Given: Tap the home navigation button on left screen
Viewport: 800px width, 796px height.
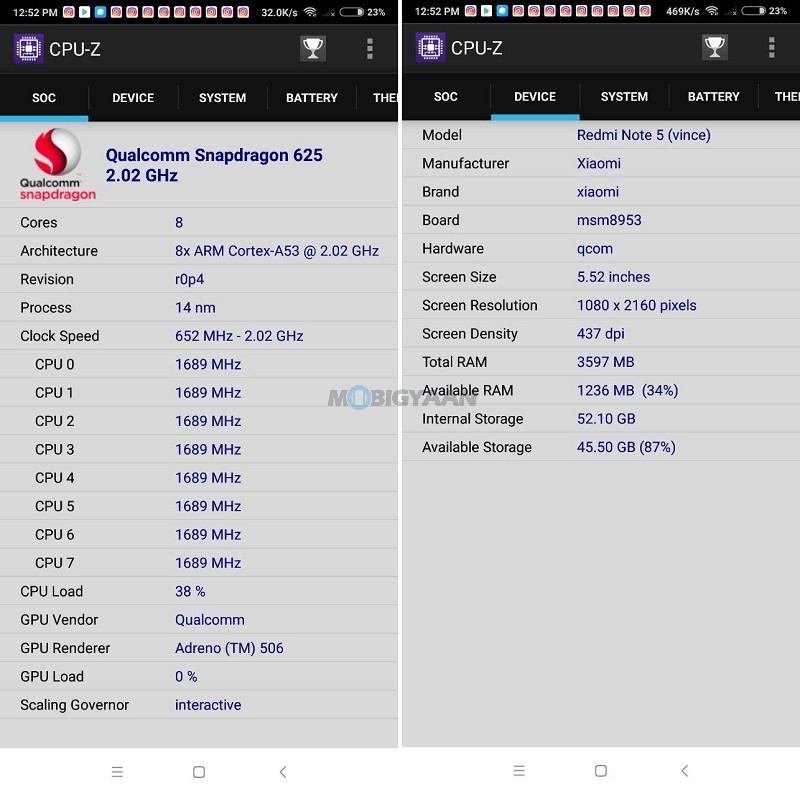Looking at the screenshot, I should click(199, 772).
